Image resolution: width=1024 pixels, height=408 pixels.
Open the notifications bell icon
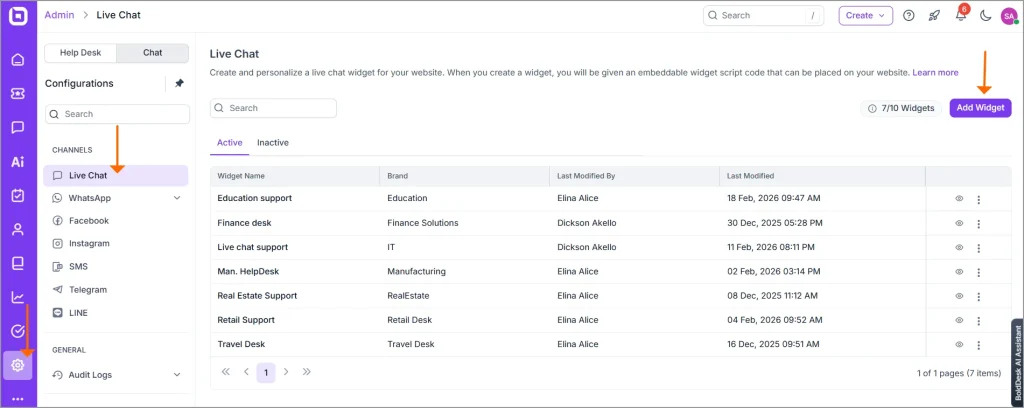(x=961, y=16)
